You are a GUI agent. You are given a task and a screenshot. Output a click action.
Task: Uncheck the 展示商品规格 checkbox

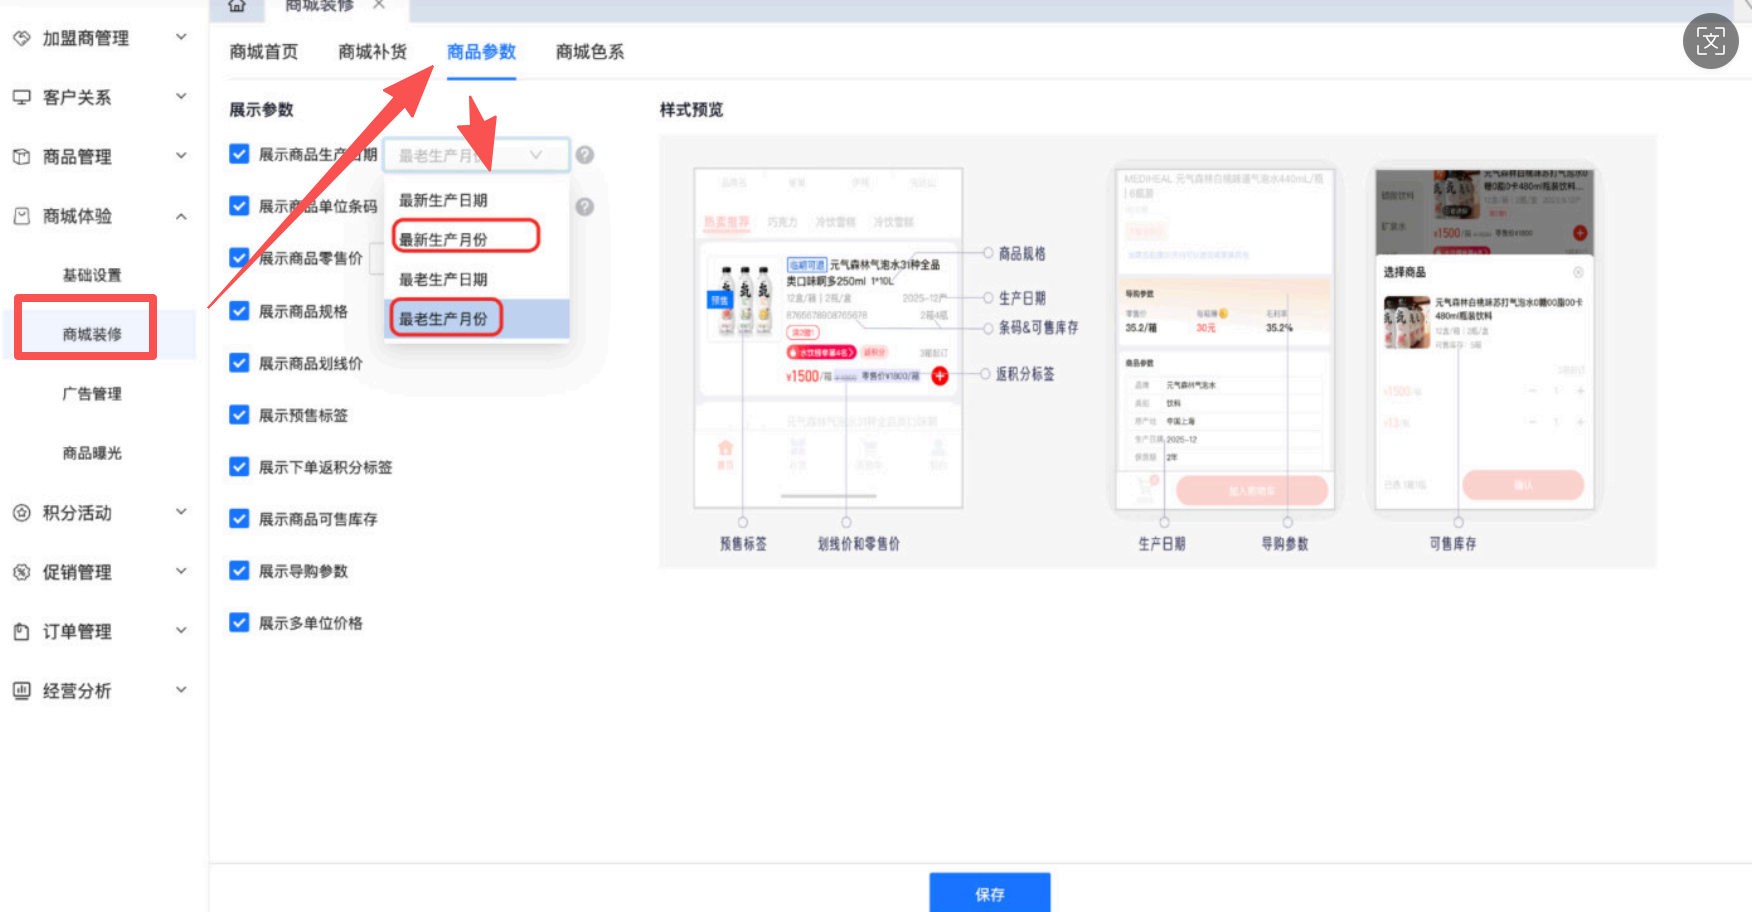pyautogui.click(x=239, y=311)
